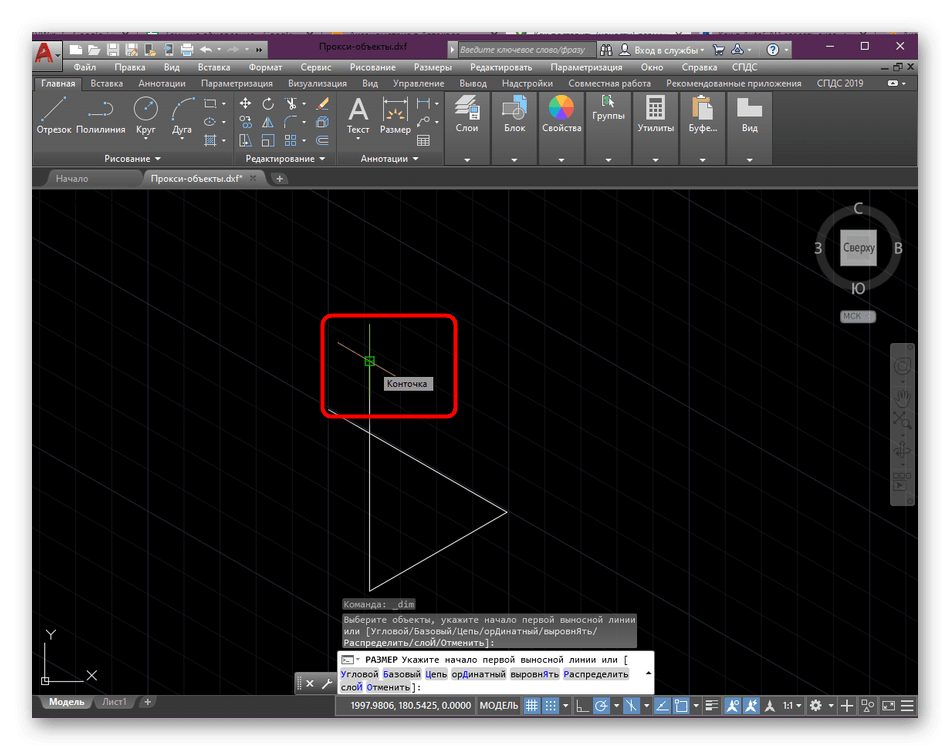
Task: Open the МСК coordinate system dropdown
Action: click(x=857, y=316)
